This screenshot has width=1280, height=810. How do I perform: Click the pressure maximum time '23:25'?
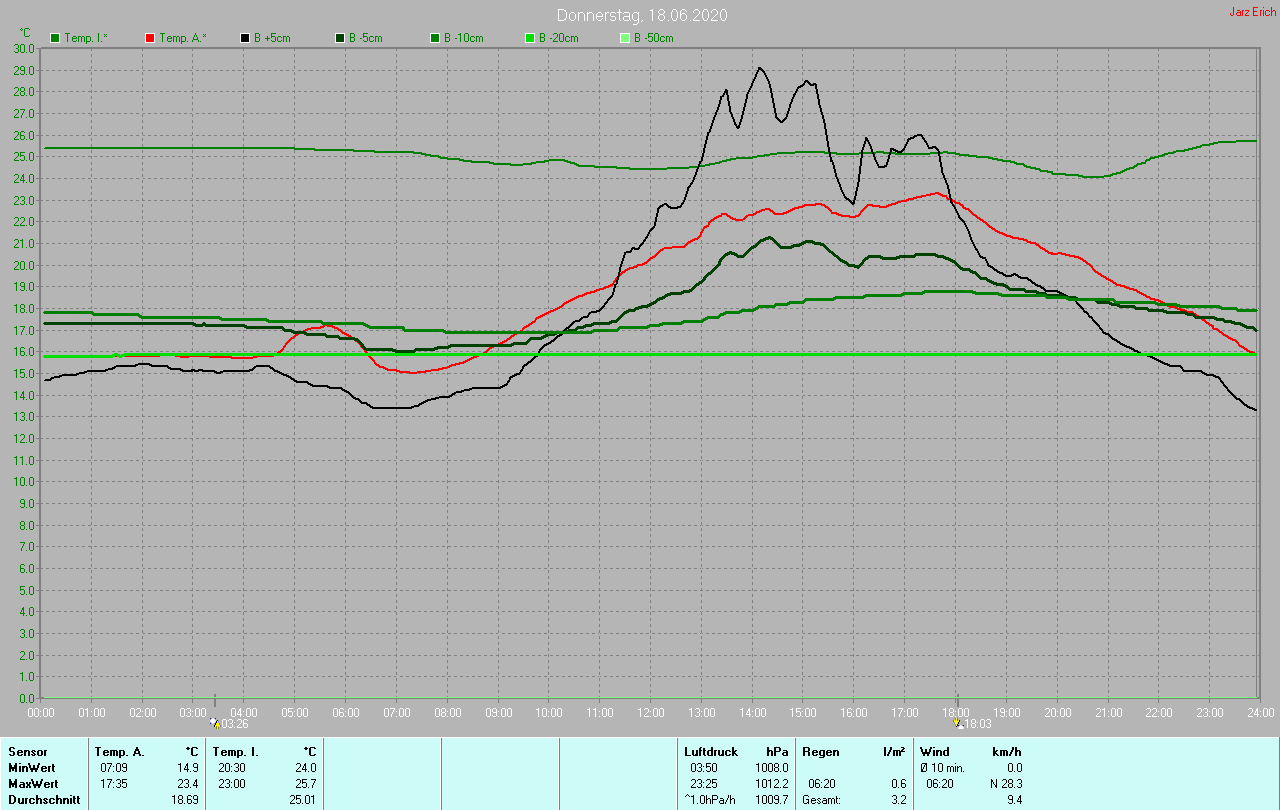[704, 783]
